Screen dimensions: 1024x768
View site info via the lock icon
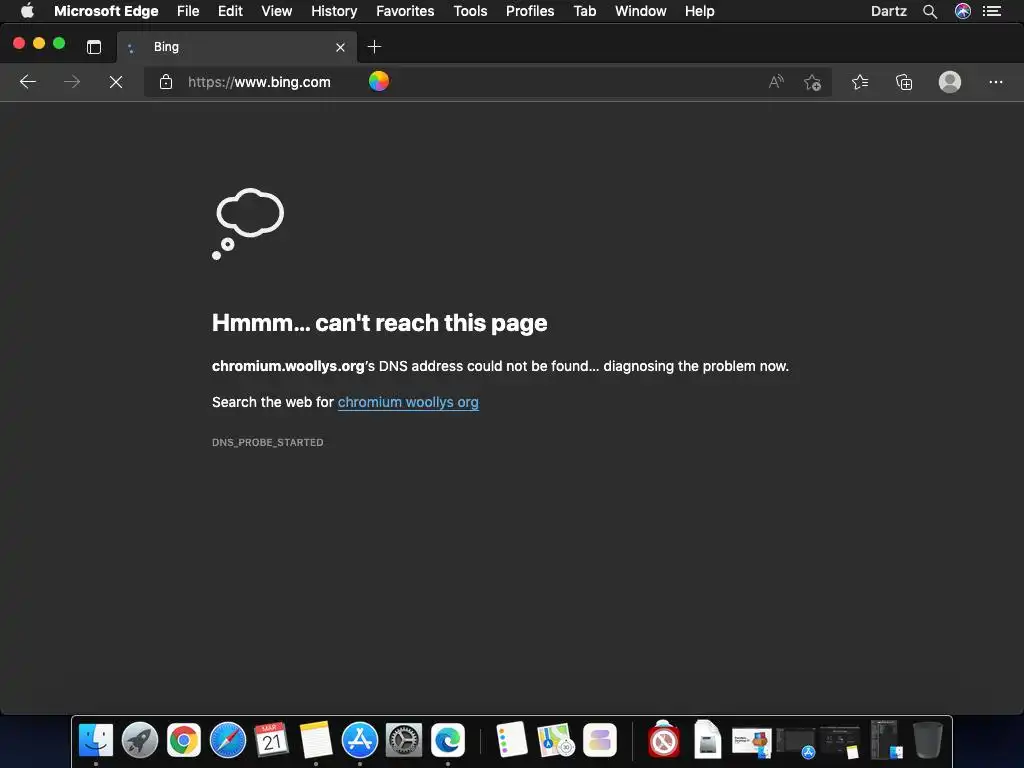pos(166,82)
